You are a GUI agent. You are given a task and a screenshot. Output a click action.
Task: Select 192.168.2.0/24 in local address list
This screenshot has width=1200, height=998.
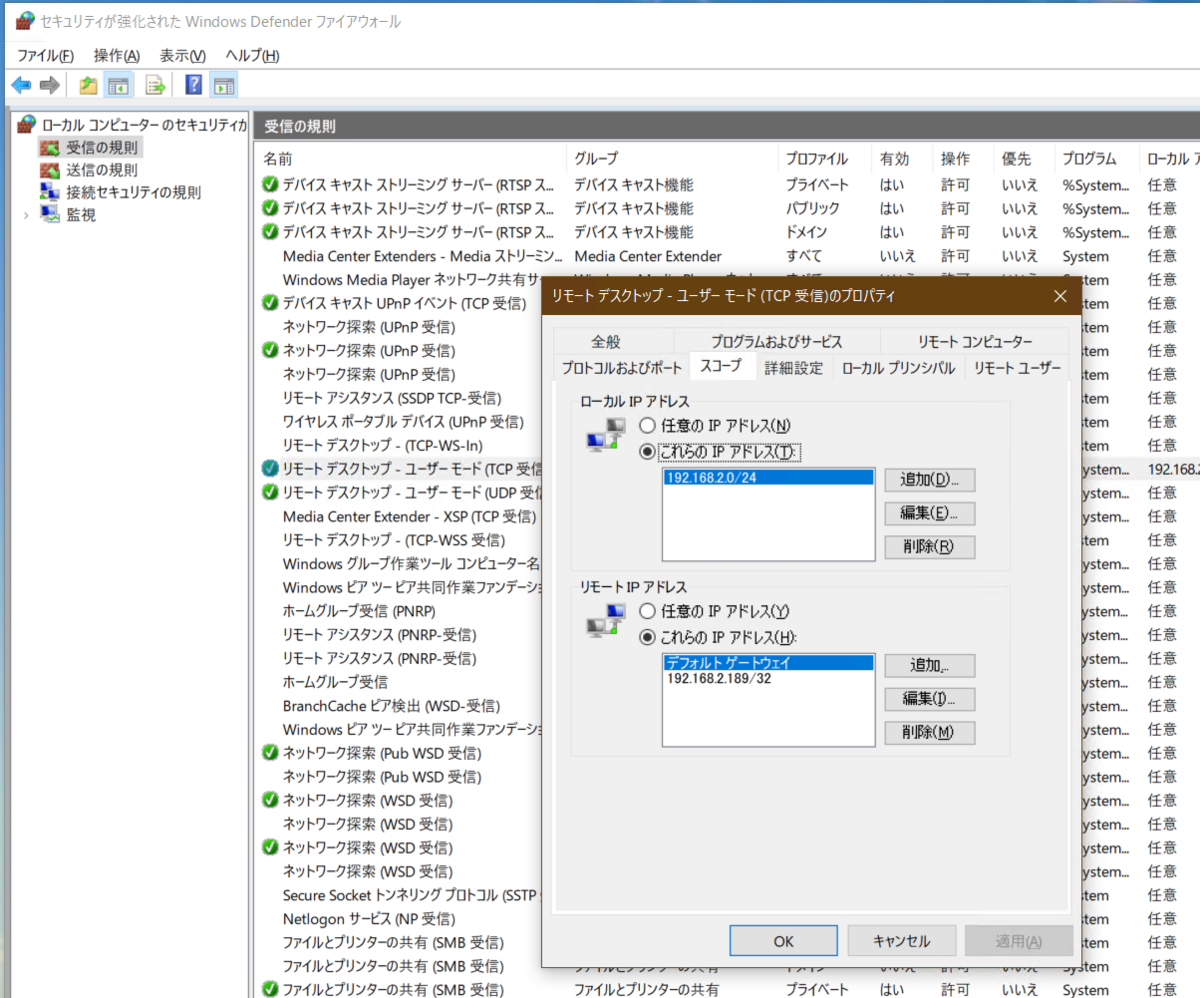(768, 477)
